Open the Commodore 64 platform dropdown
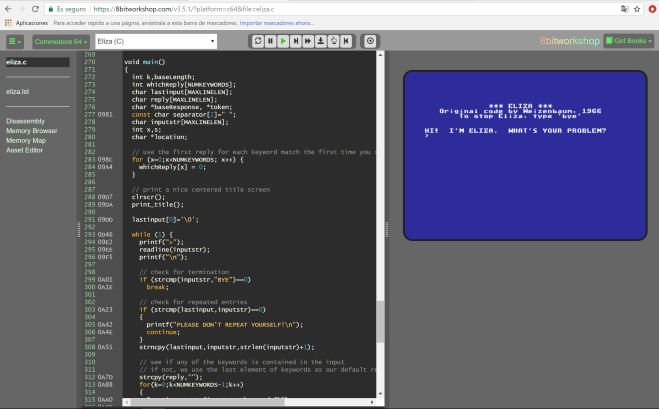Screen dimensions: 659x409 [61, 41]
